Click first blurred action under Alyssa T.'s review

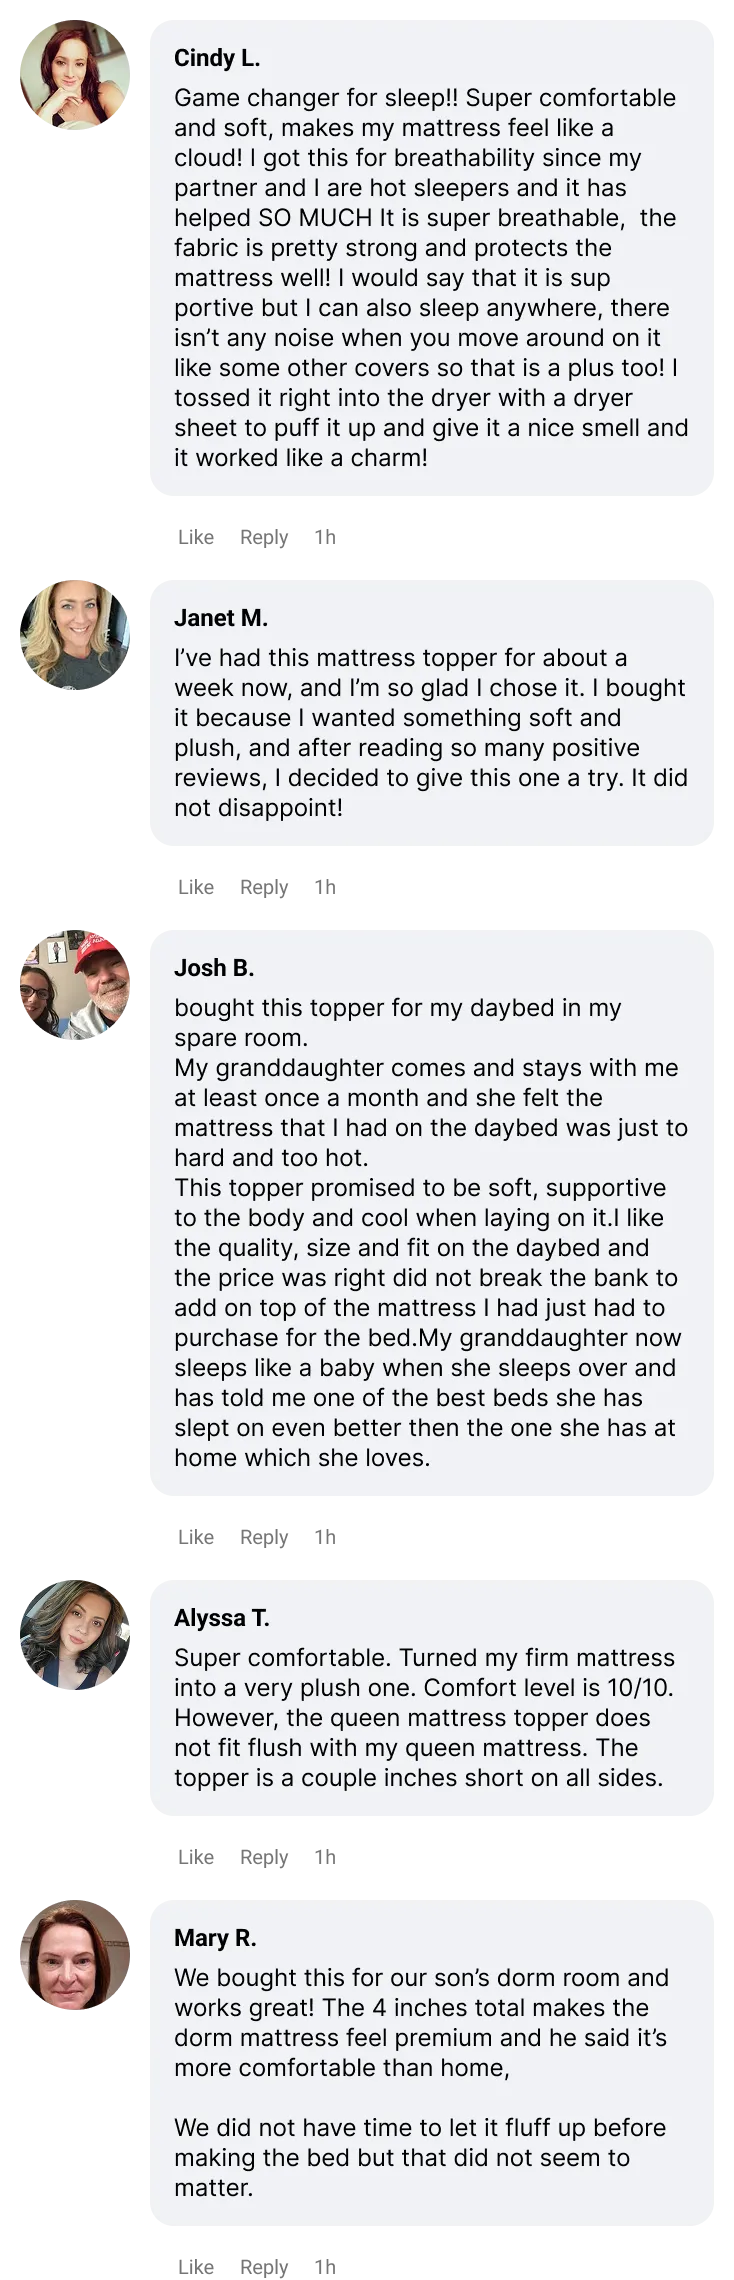(x=195, y=1857)
